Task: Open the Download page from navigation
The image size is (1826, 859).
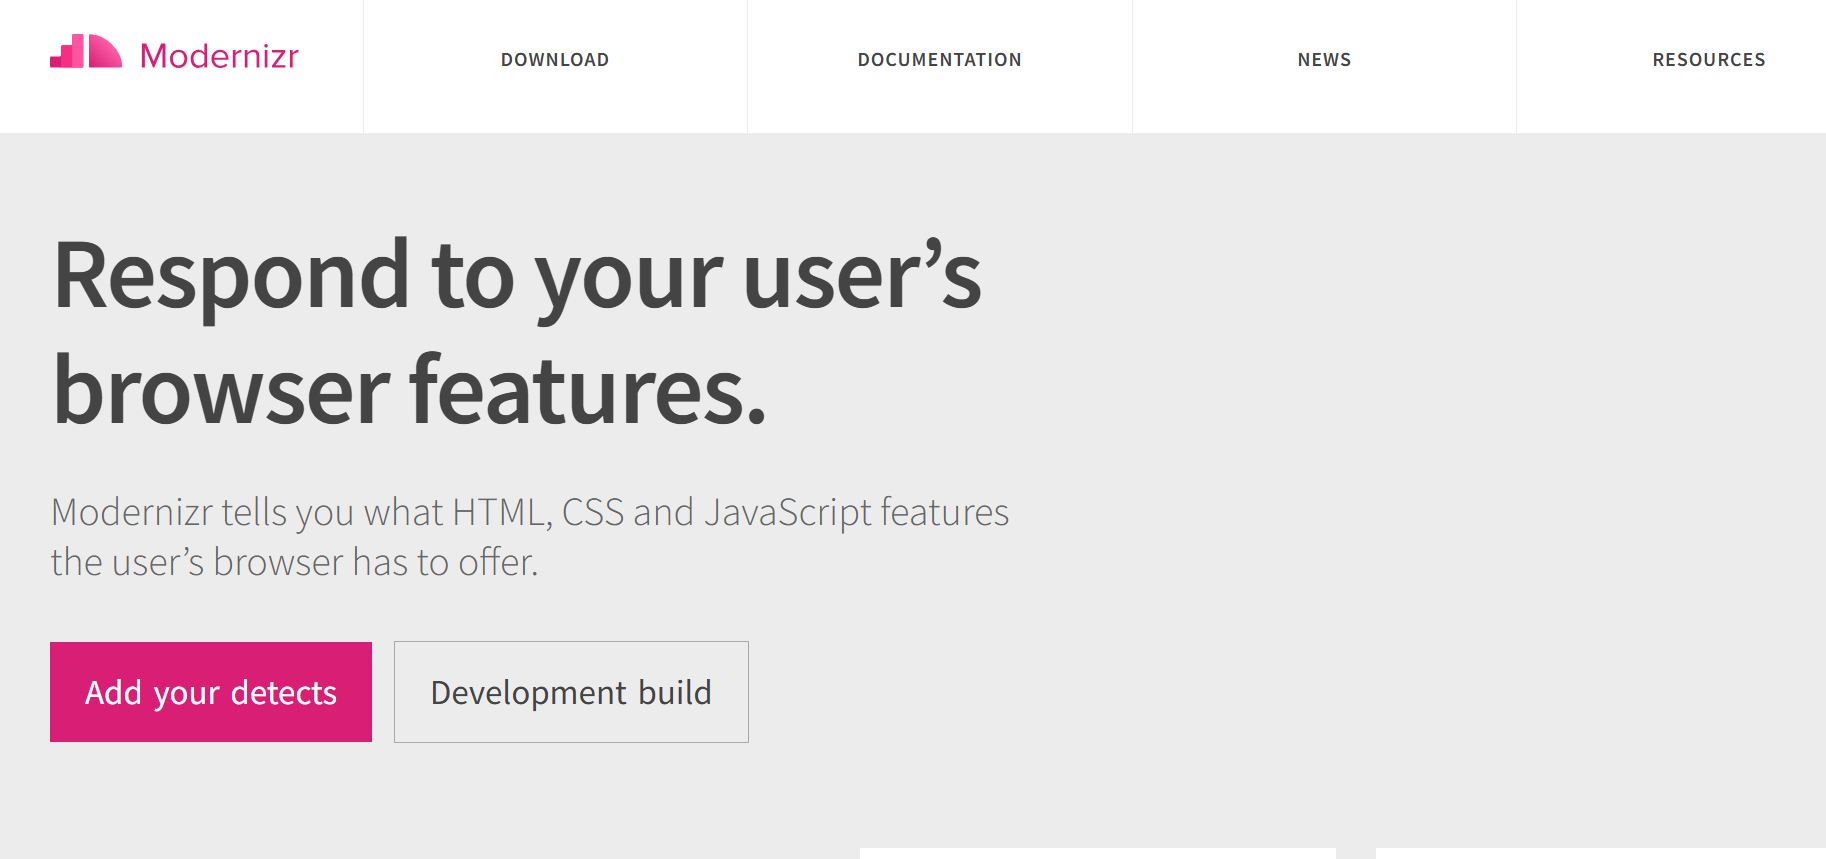Action: [x=555, y=60]
